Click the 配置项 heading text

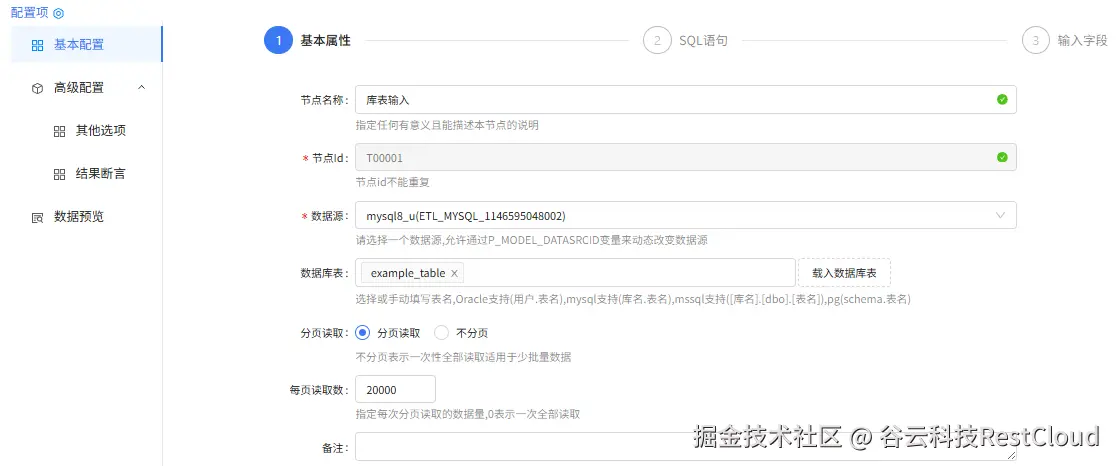point(30,13)
